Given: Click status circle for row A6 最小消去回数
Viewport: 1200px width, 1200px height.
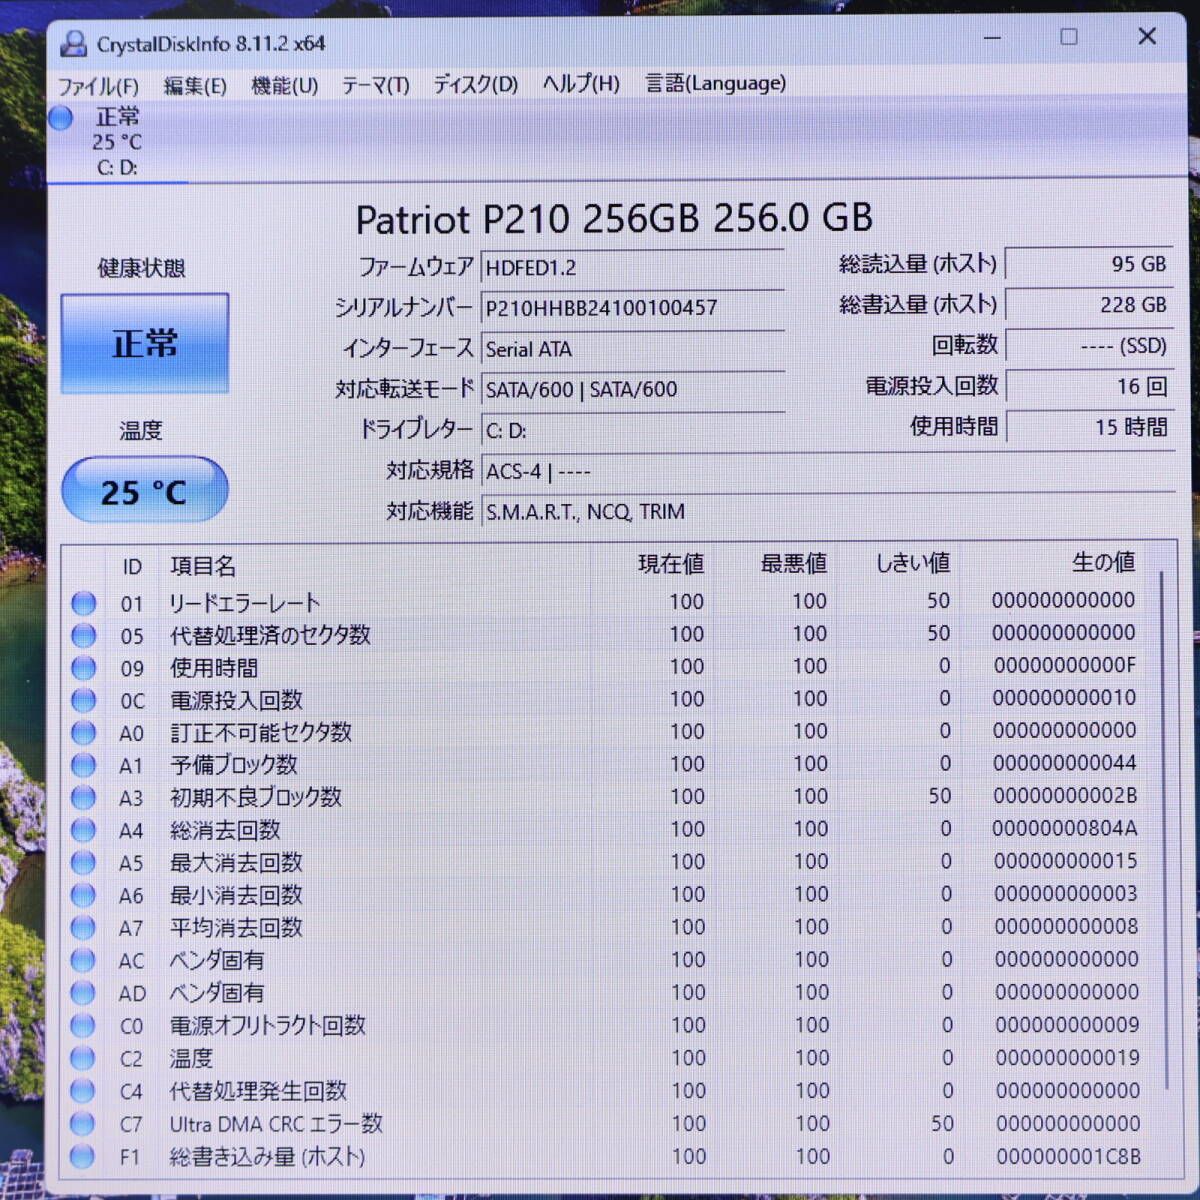Looking at the screenshot, I should tap(83, 895).
